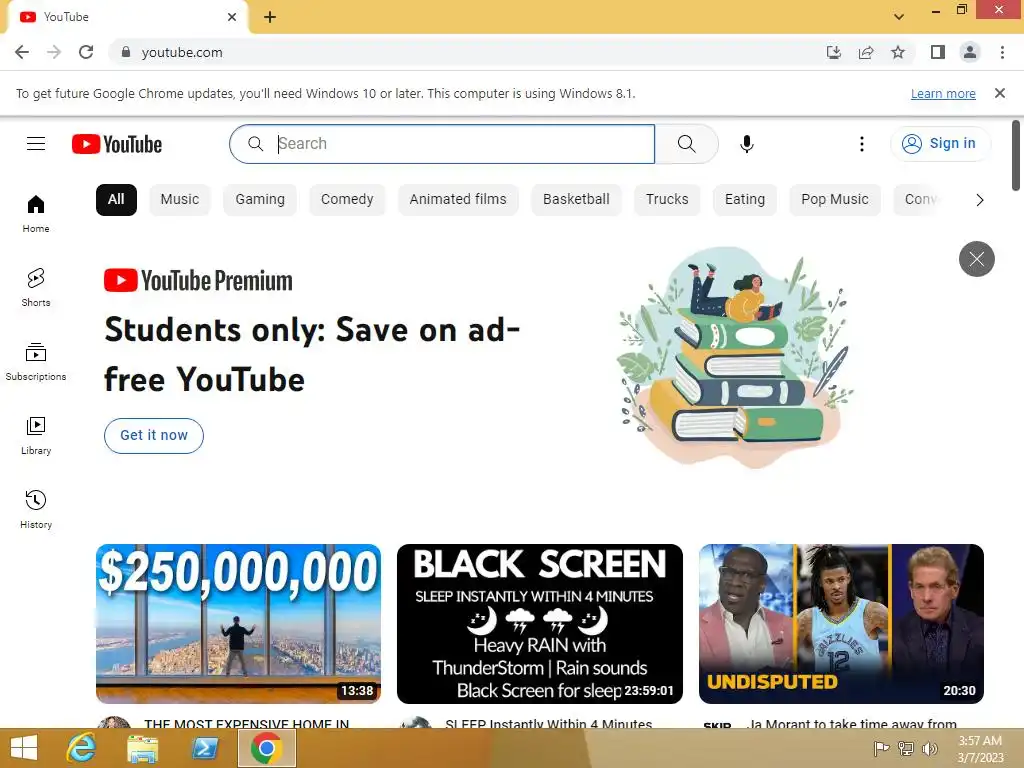This screenshot has height=768, width=1024.
Task: Dismiss the Chrome update notification bar
Action: coord(999,93)
